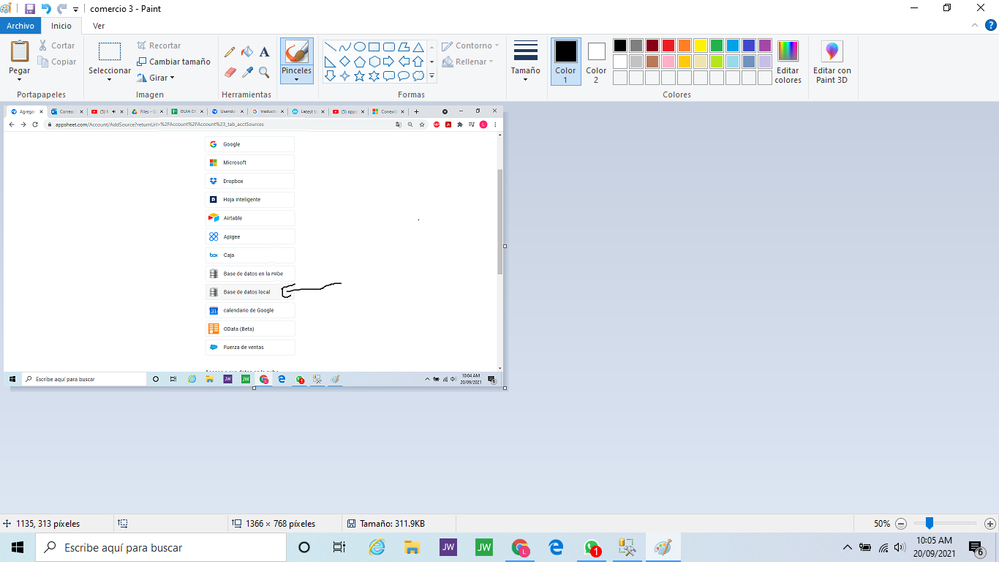Collapse the ribbon with the chevron
The width and height of the screenshot is (999, 562).
(975, 25)
